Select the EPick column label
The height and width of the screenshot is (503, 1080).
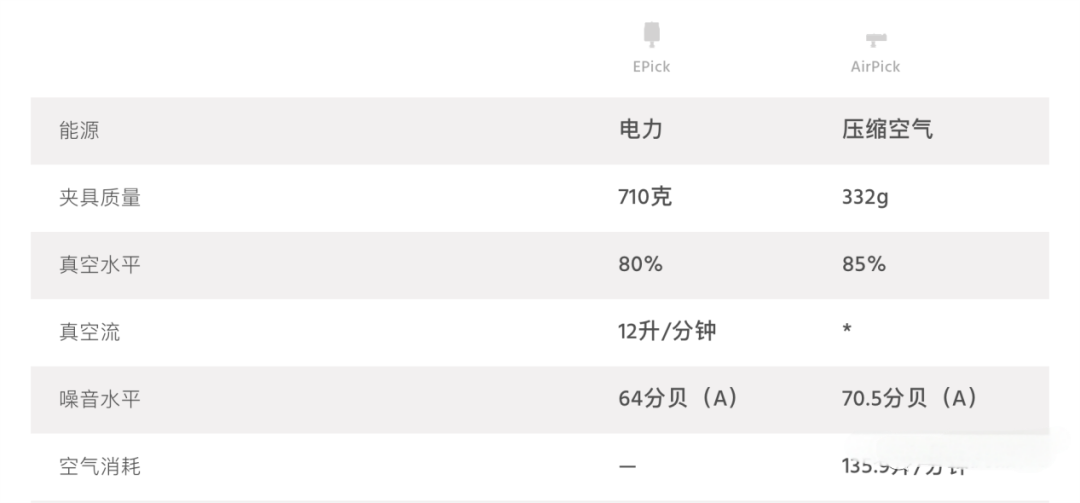click(x=651, y=67)
